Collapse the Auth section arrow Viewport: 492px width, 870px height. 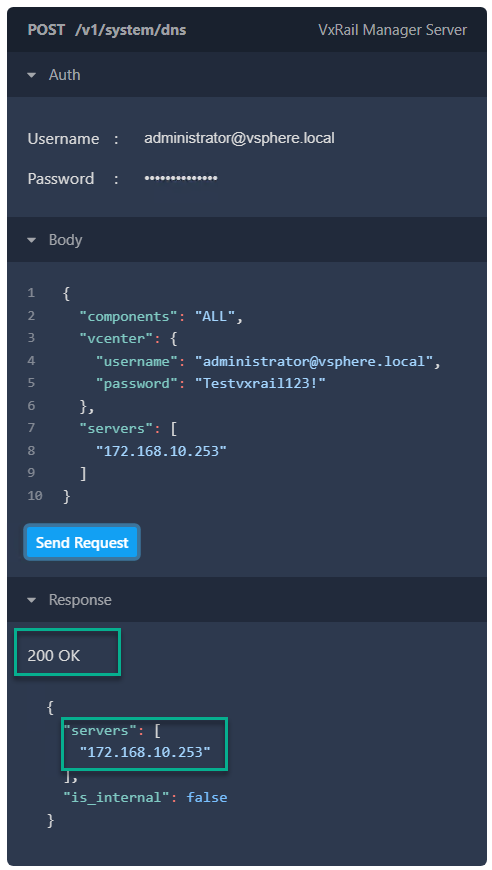point(32,75)
